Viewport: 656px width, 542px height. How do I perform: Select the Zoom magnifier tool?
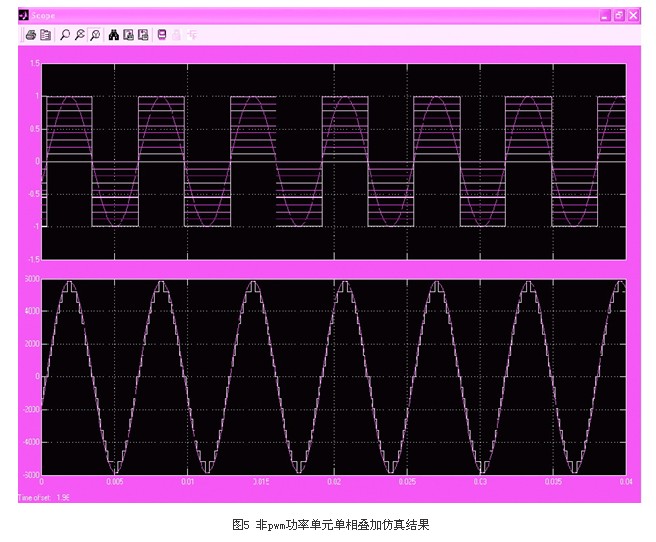tap(65, 35)
